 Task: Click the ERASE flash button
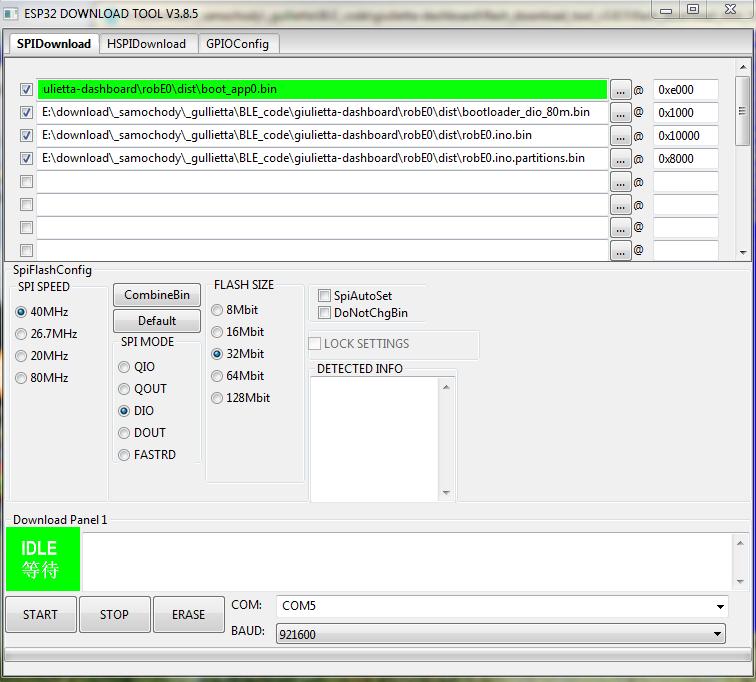pos(189,615)
